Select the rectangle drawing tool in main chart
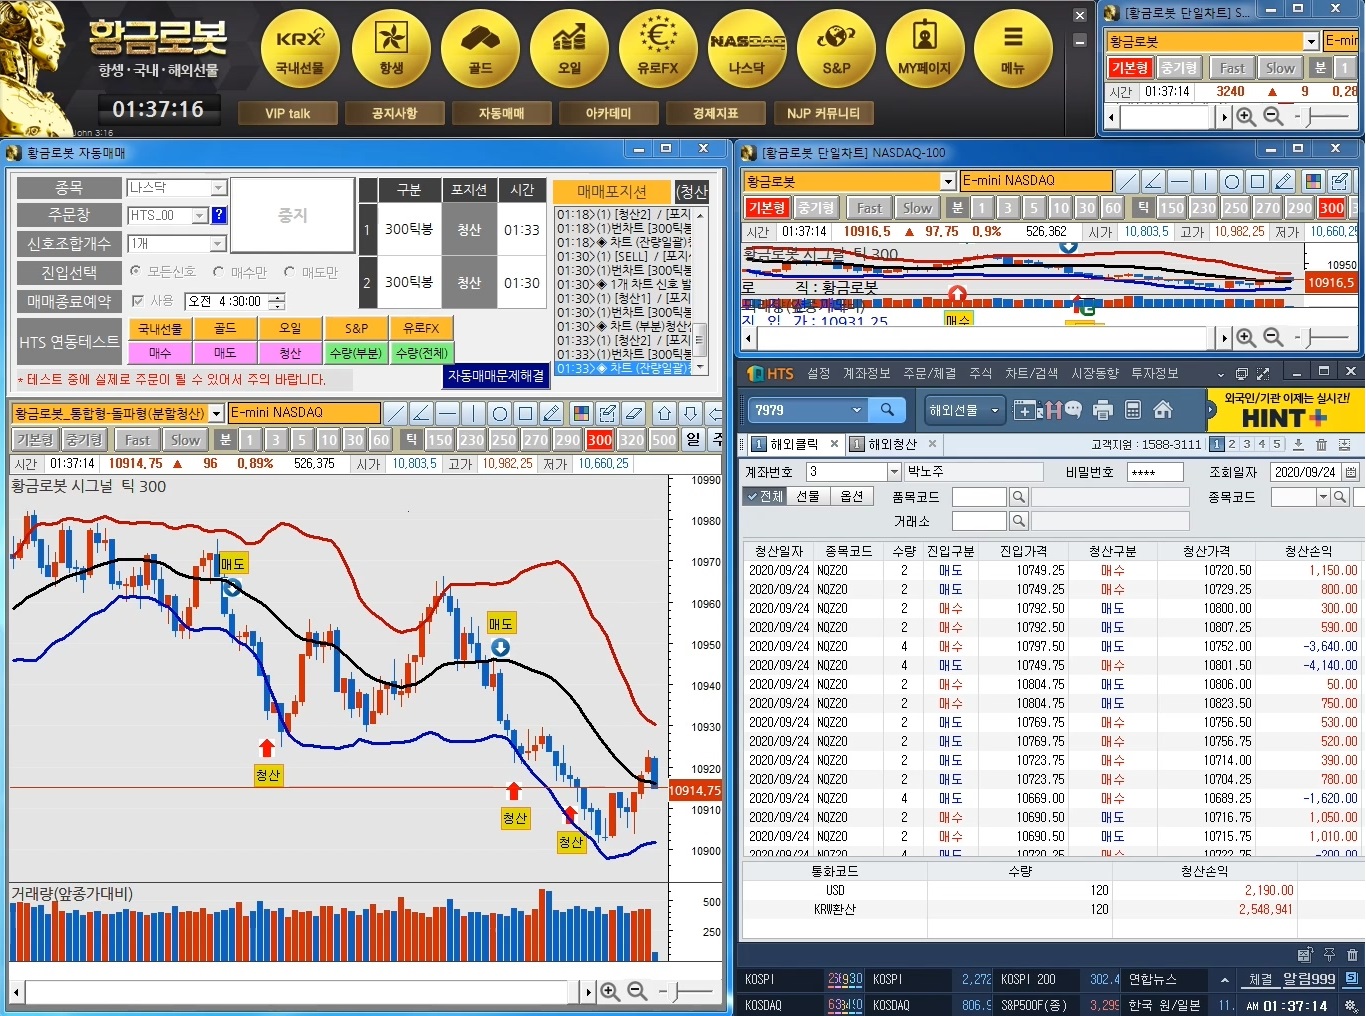Image resolution: width=1366 pixels, height=1016 pixels. [526, 413]
